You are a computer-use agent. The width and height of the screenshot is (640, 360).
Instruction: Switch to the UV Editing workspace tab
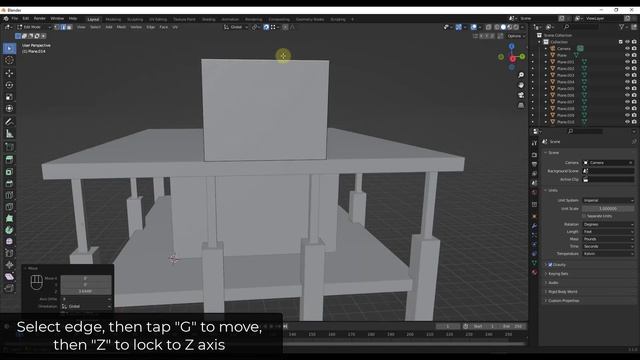pyautogui.click(x=158, y=19)
